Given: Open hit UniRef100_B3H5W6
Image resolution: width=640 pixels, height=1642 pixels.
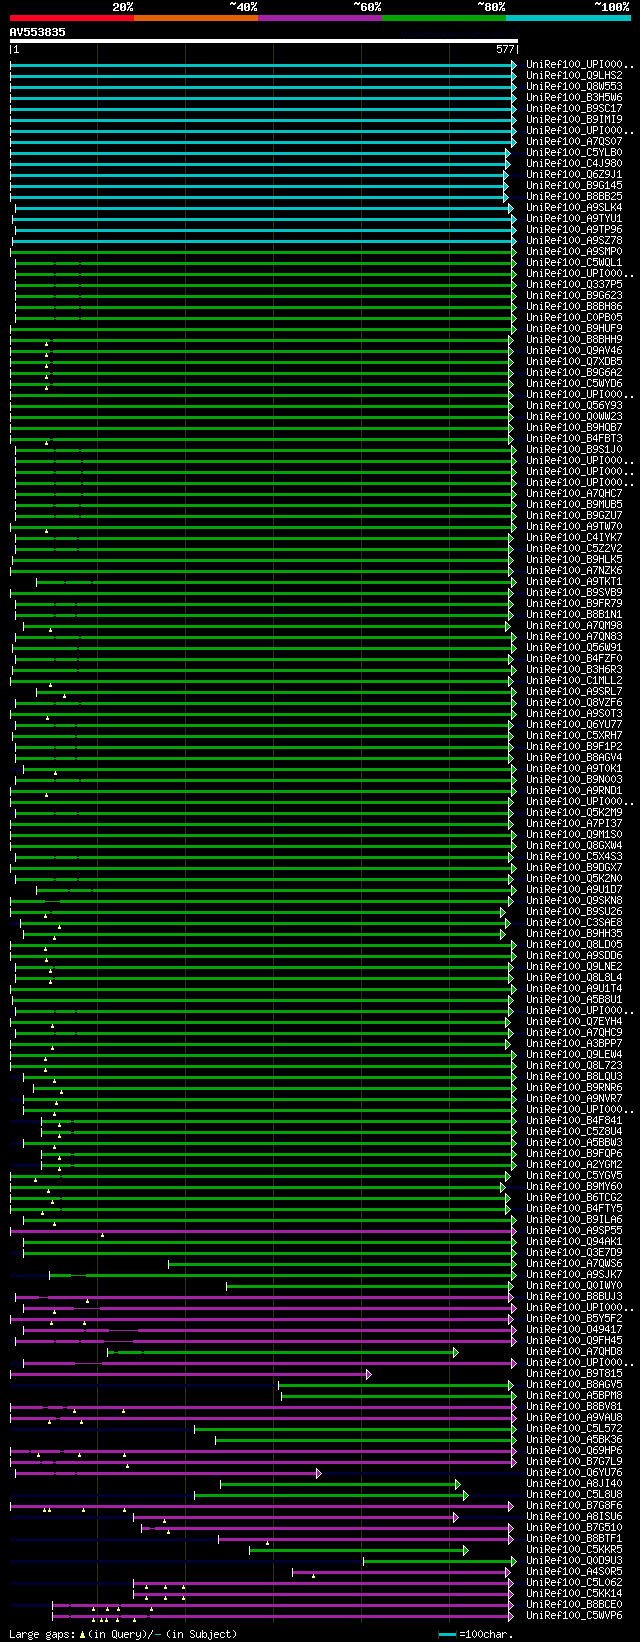Looking at the screenshot, I should 574,97.
